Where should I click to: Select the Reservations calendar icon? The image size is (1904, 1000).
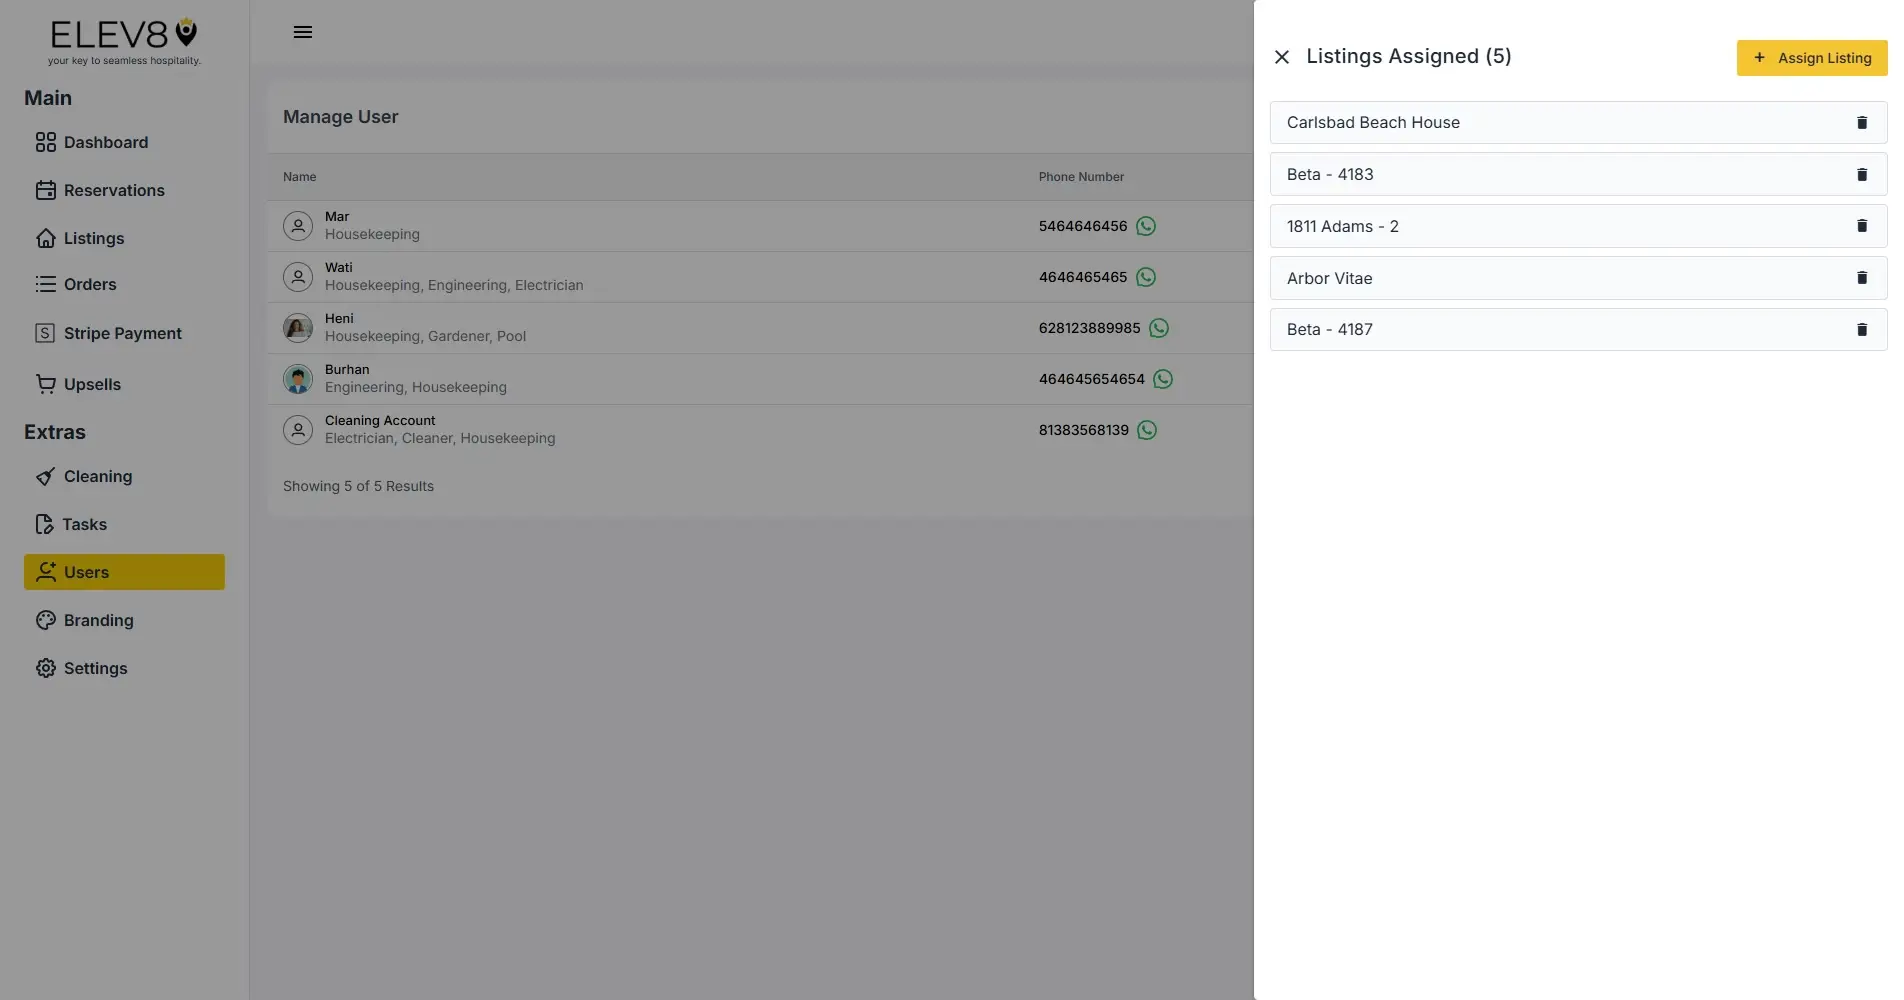(x=46, y=190)
